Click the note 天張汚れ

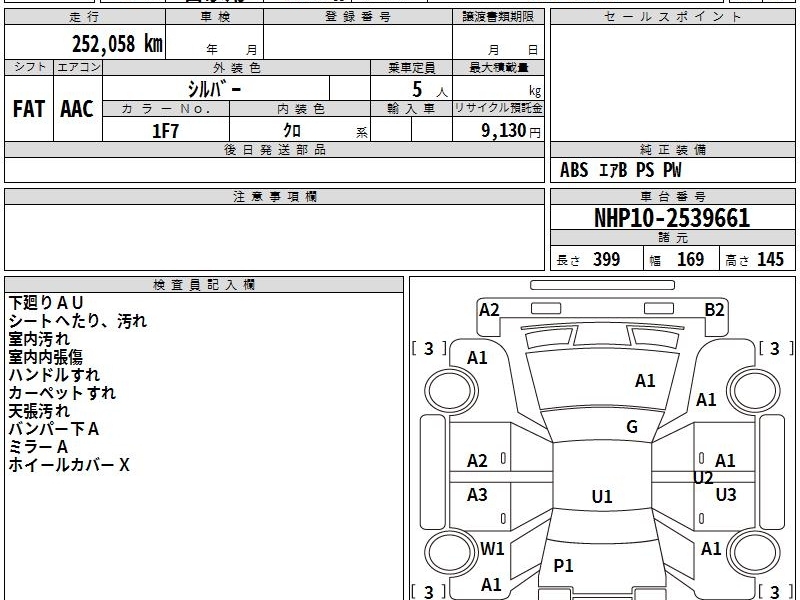(39, 411)
